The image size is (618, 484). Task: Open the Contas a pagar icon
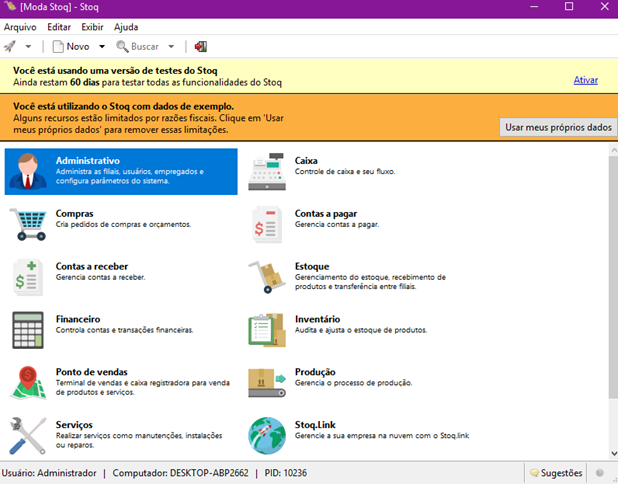pyautogui.click(x=267, y=224)
